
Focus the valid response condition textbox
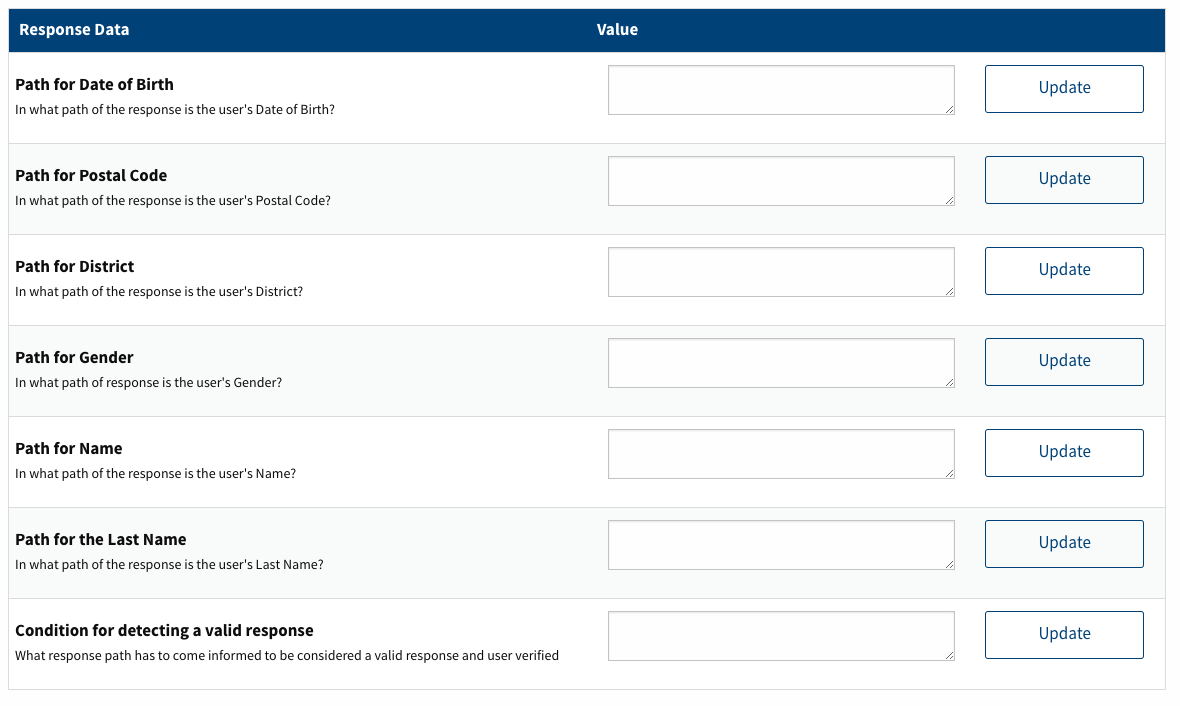[x=780, y=636]
